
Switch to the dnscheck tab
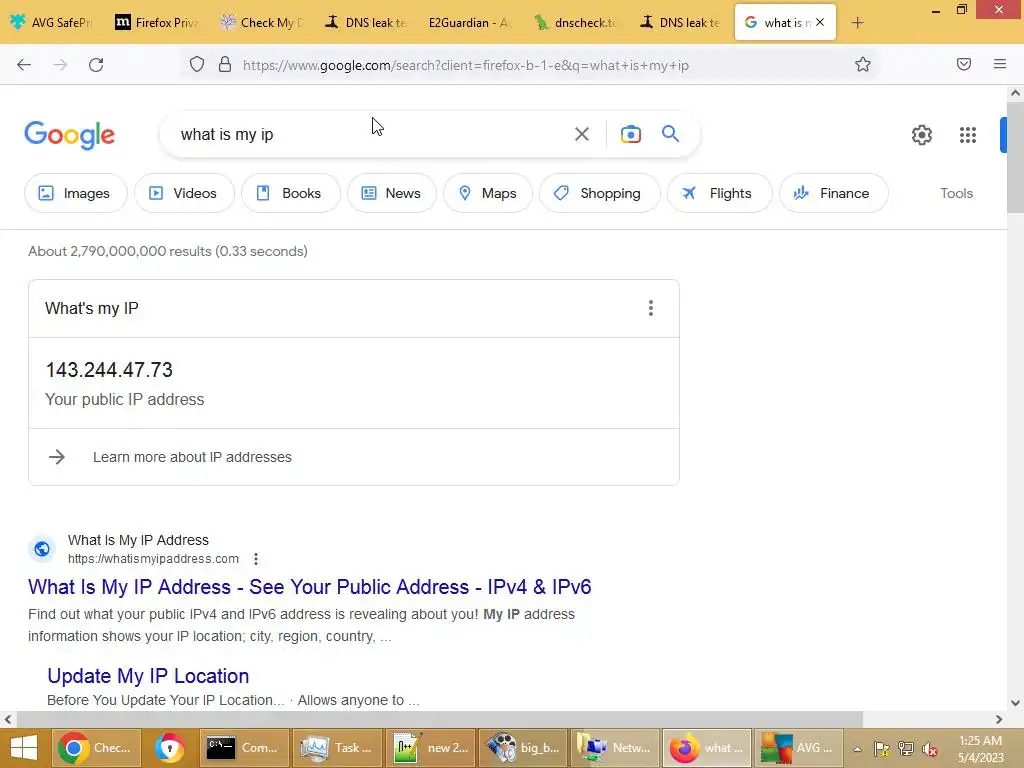576,23
